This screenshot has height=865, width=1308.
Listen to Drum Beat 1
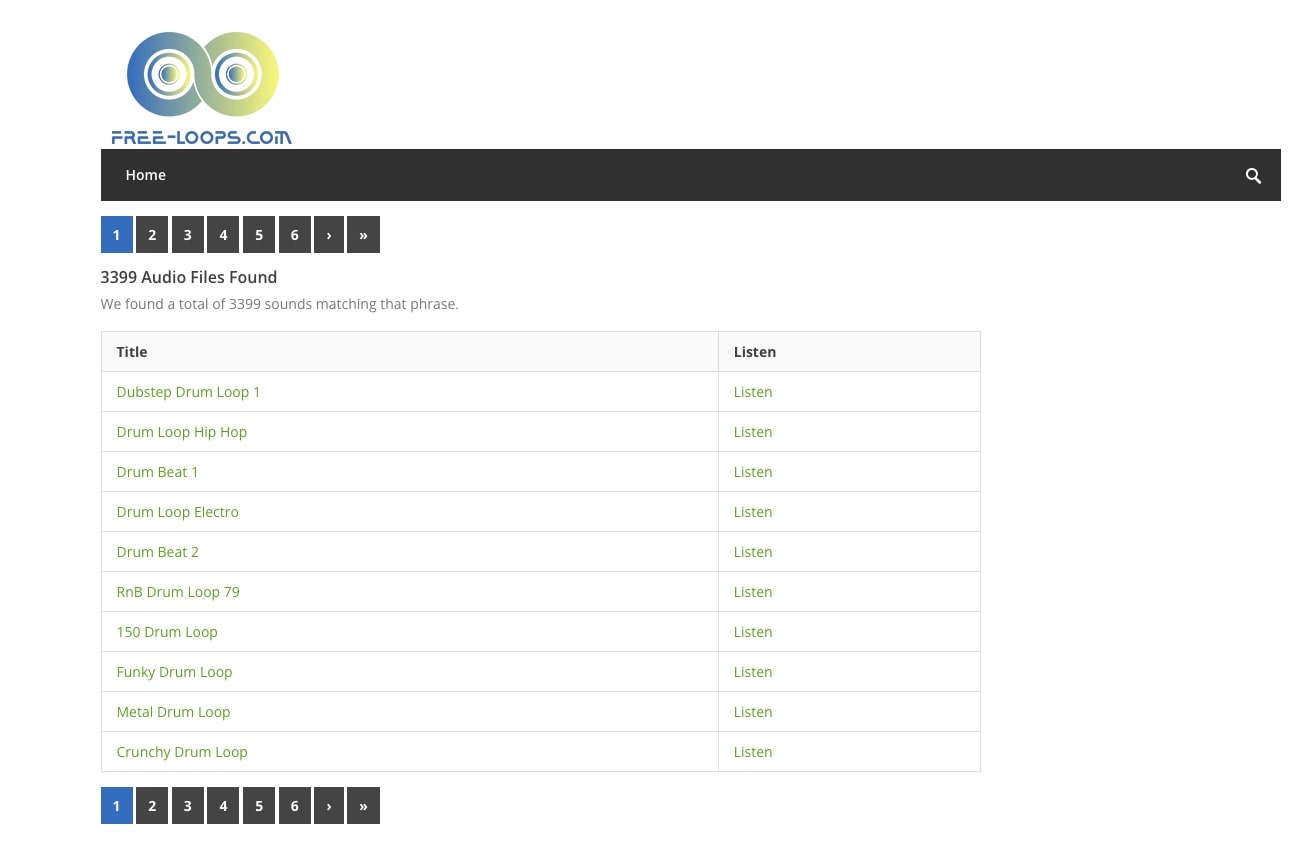pyautogui.click(x=752, y=472)
